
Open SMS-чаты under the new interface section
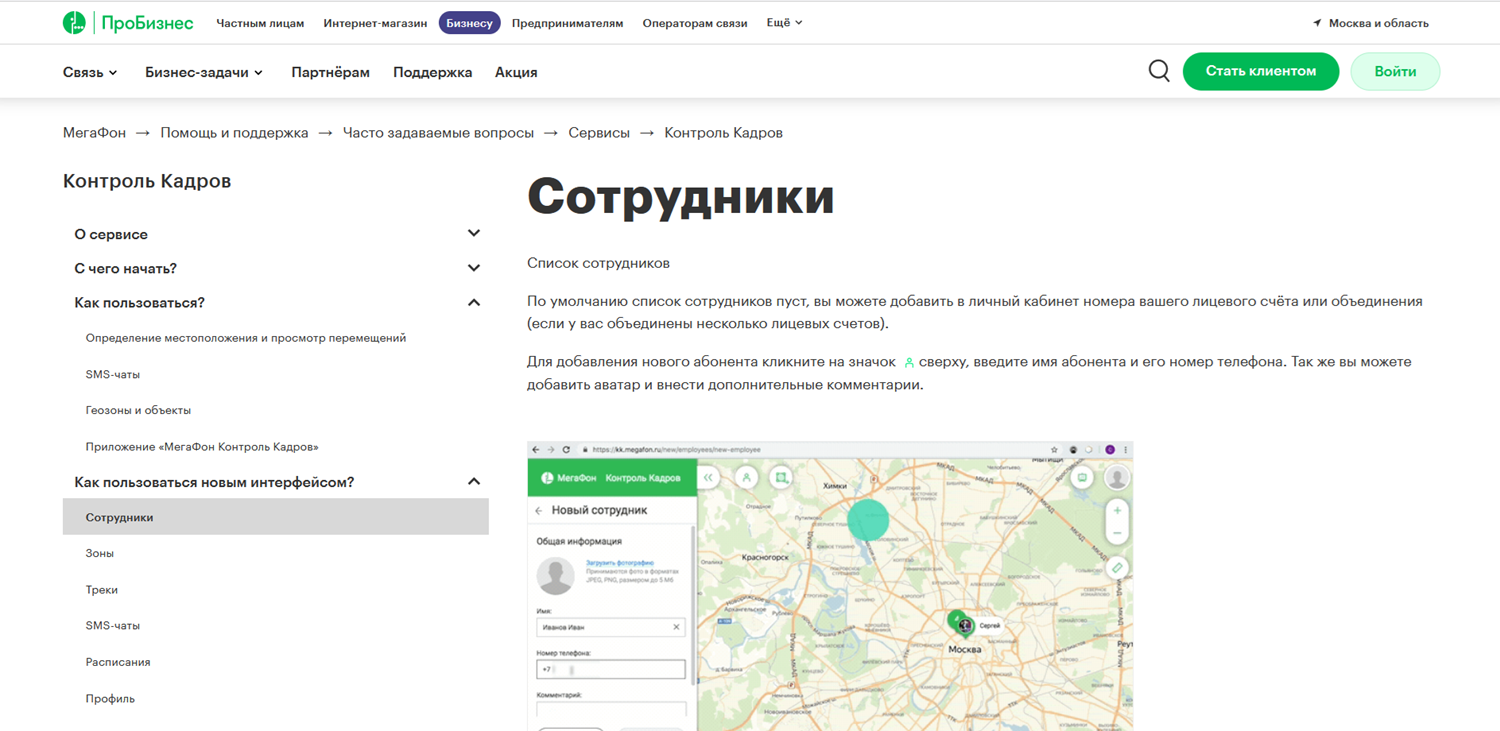click(x=113, y=626)
